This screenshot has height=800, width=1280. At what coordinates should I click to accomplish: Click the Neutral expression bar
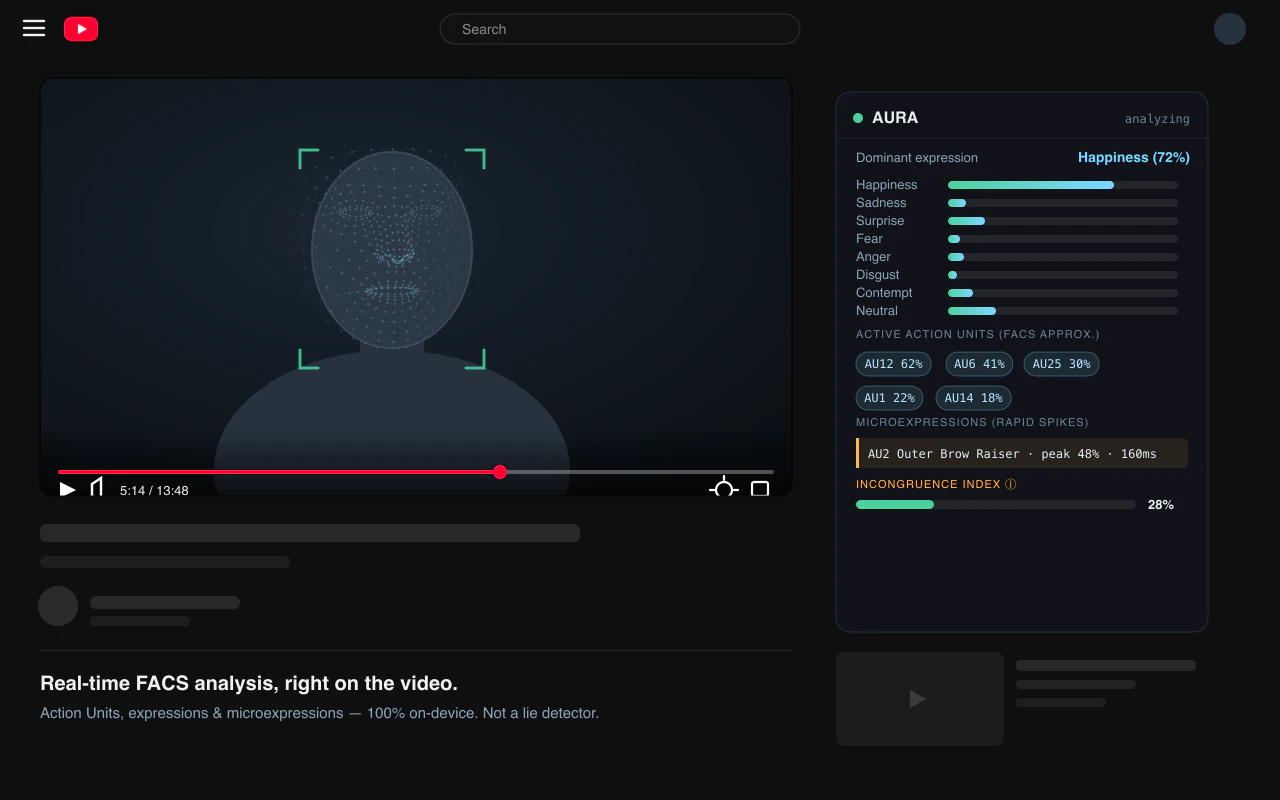point(1063,311)
